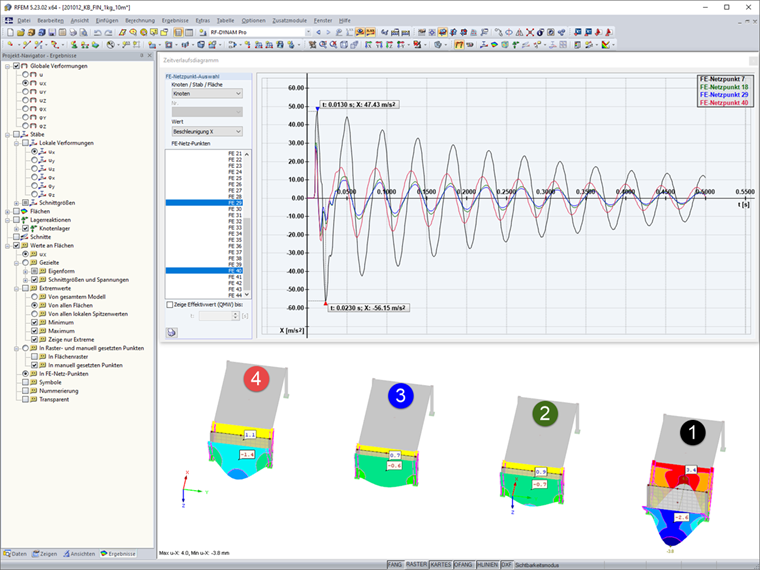
Task: Click the New node tool icon
Action: tap(10, 45)
